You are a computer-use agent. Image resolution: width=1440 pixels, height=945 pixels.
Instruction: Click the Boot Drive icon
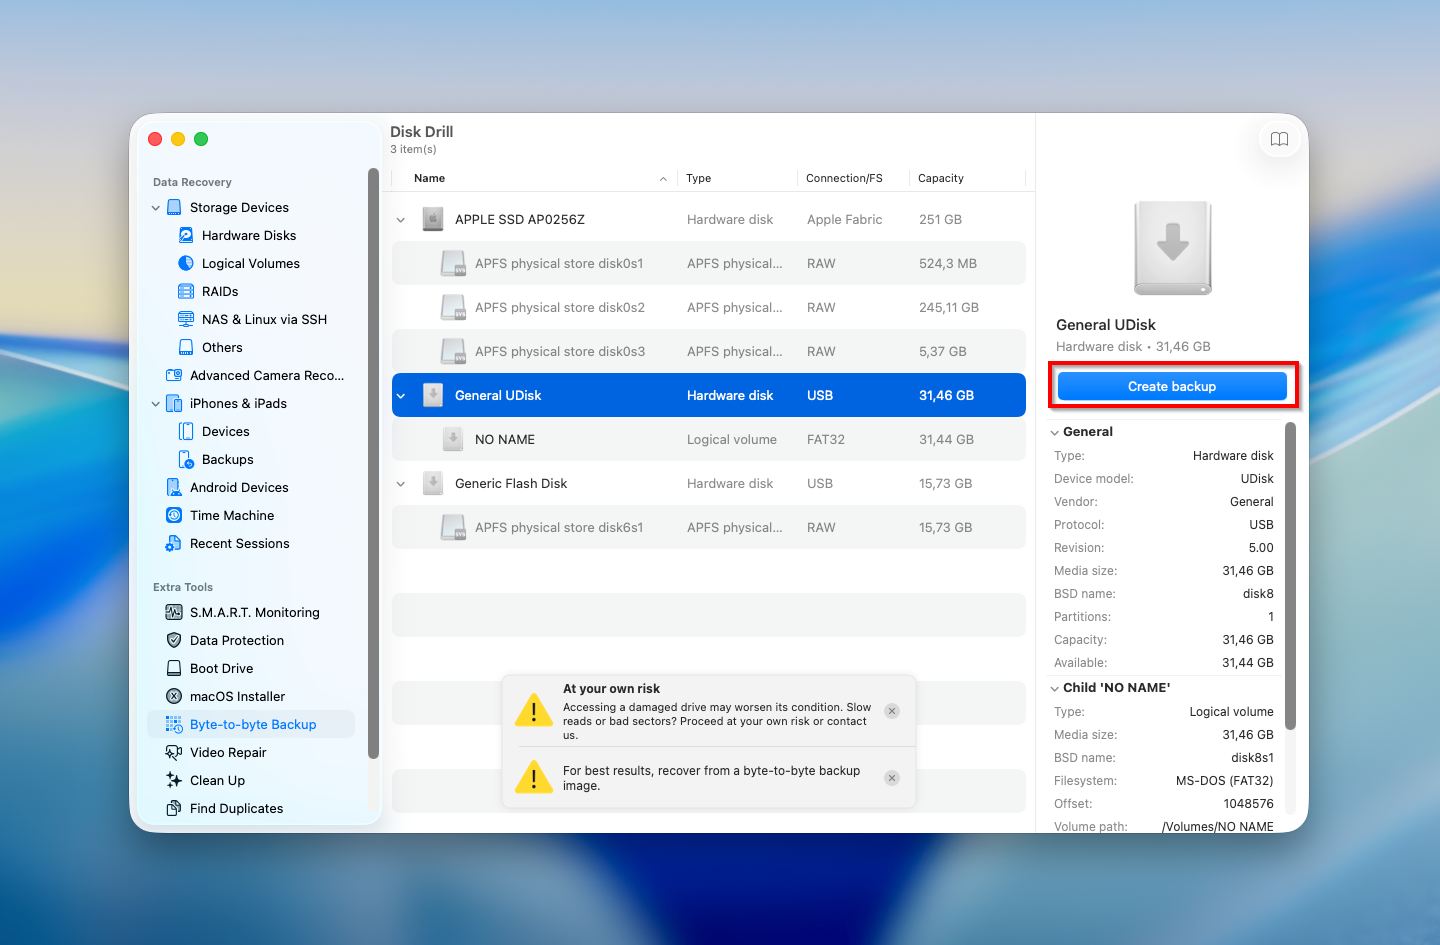click(174, 668)
